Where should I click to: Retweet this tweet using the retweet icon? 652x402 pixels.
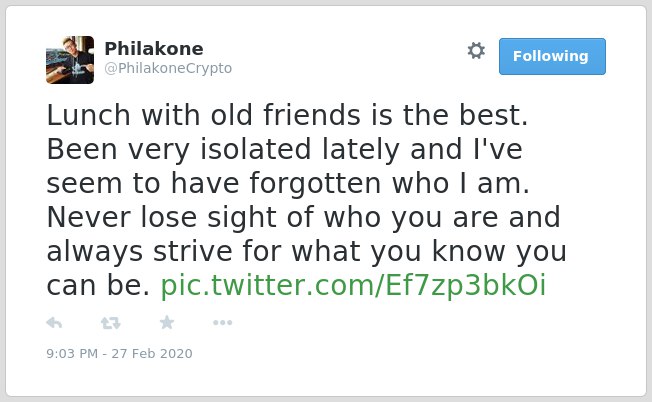[x=111, y=323]
